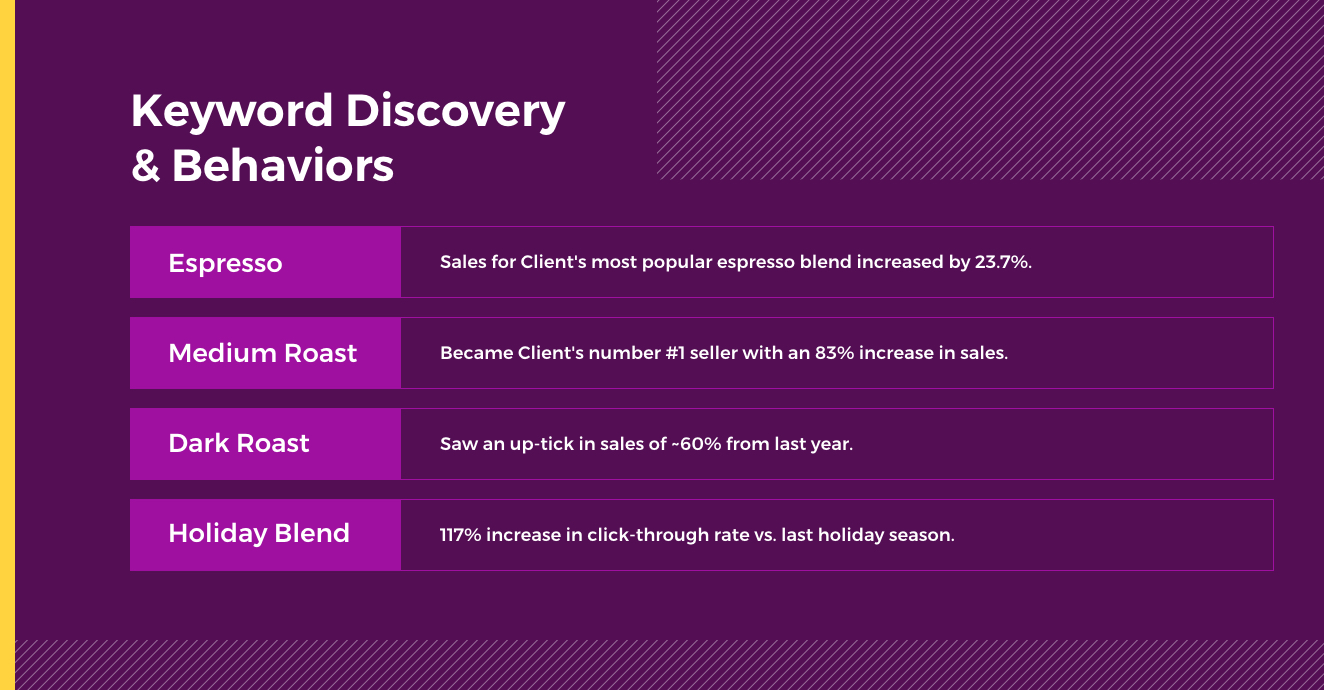Select the Holiday Blend label cell
This screenshot has width=1324, height=690.
click(265, 535)
